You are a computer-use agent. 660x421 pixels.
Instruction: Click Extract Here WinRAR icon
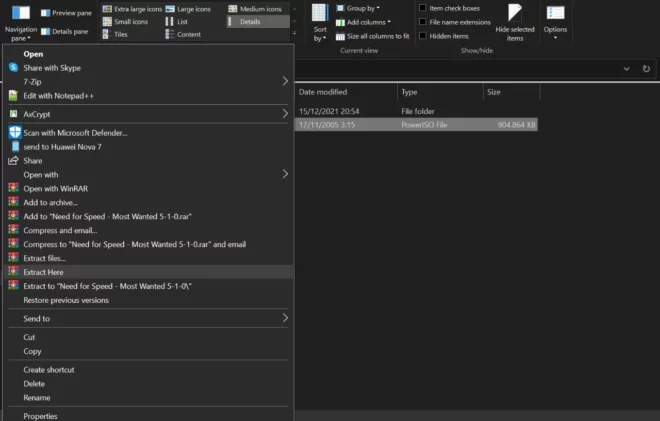point(13,271)
